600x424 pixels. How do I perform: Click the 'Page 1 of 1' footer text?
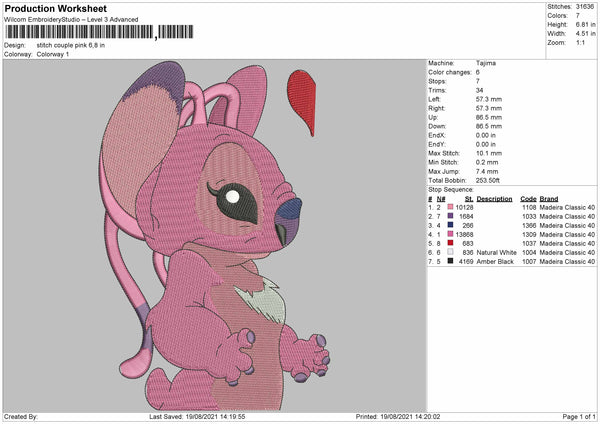click(x=579, y=417)
